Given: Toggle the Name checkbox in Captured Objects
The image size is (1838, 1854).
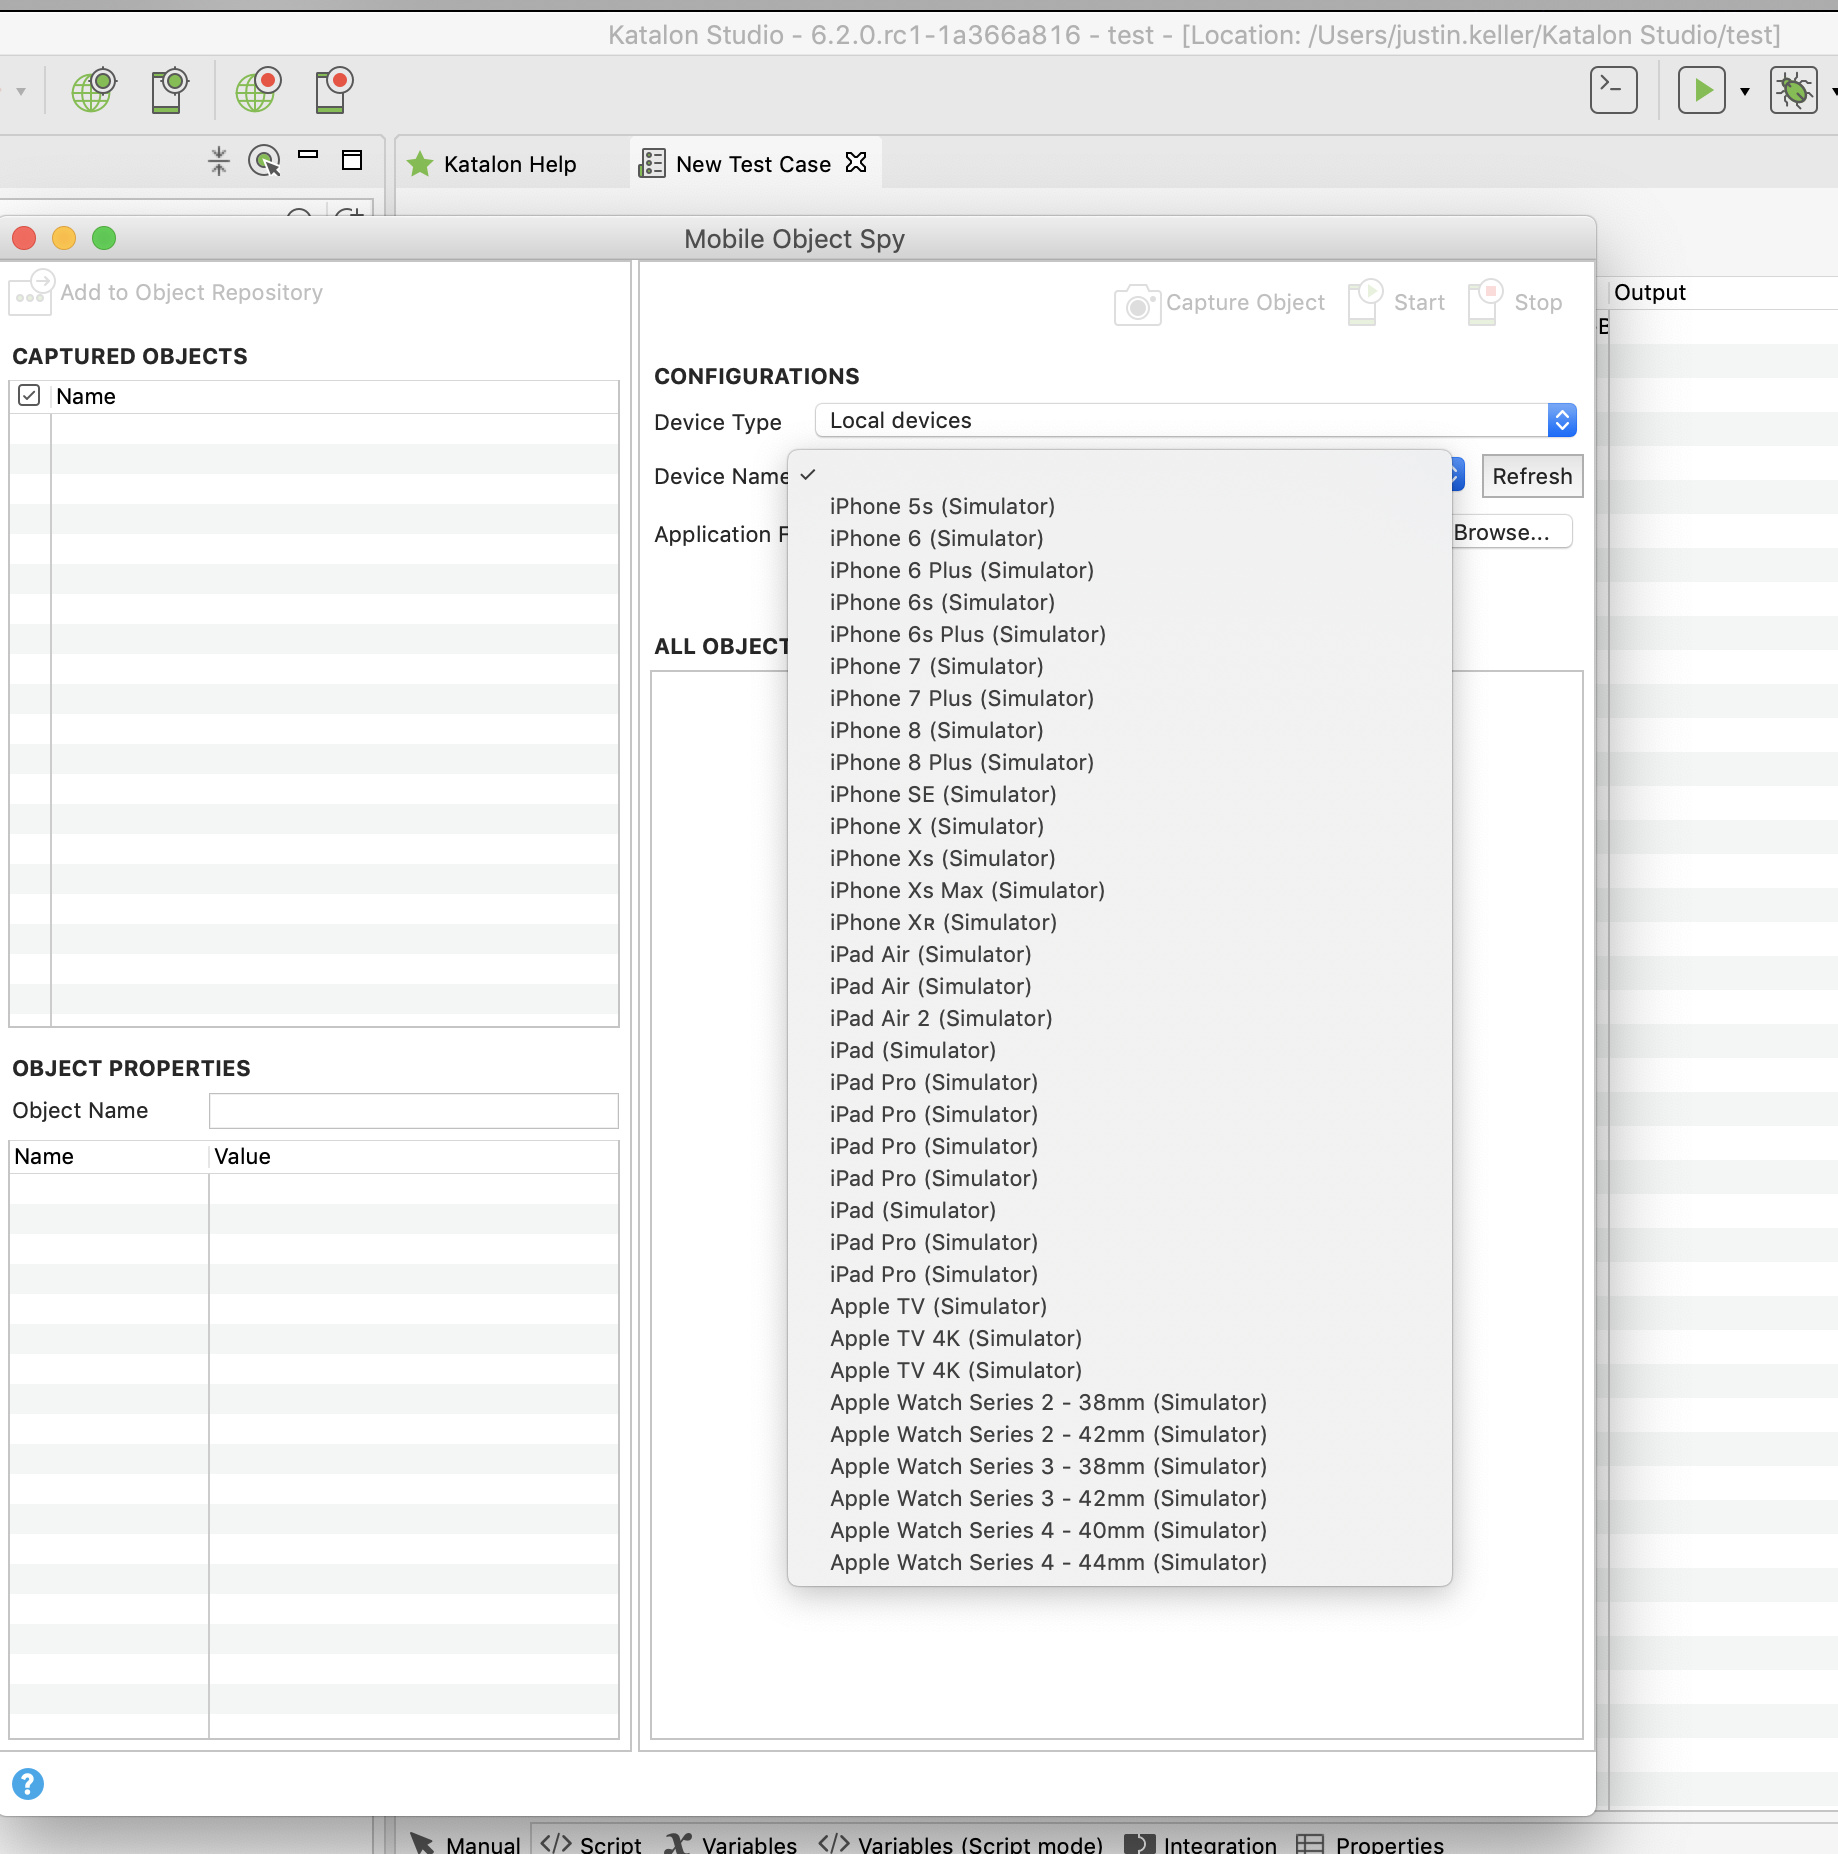Looking at the screenshot, I should point(29,396).
